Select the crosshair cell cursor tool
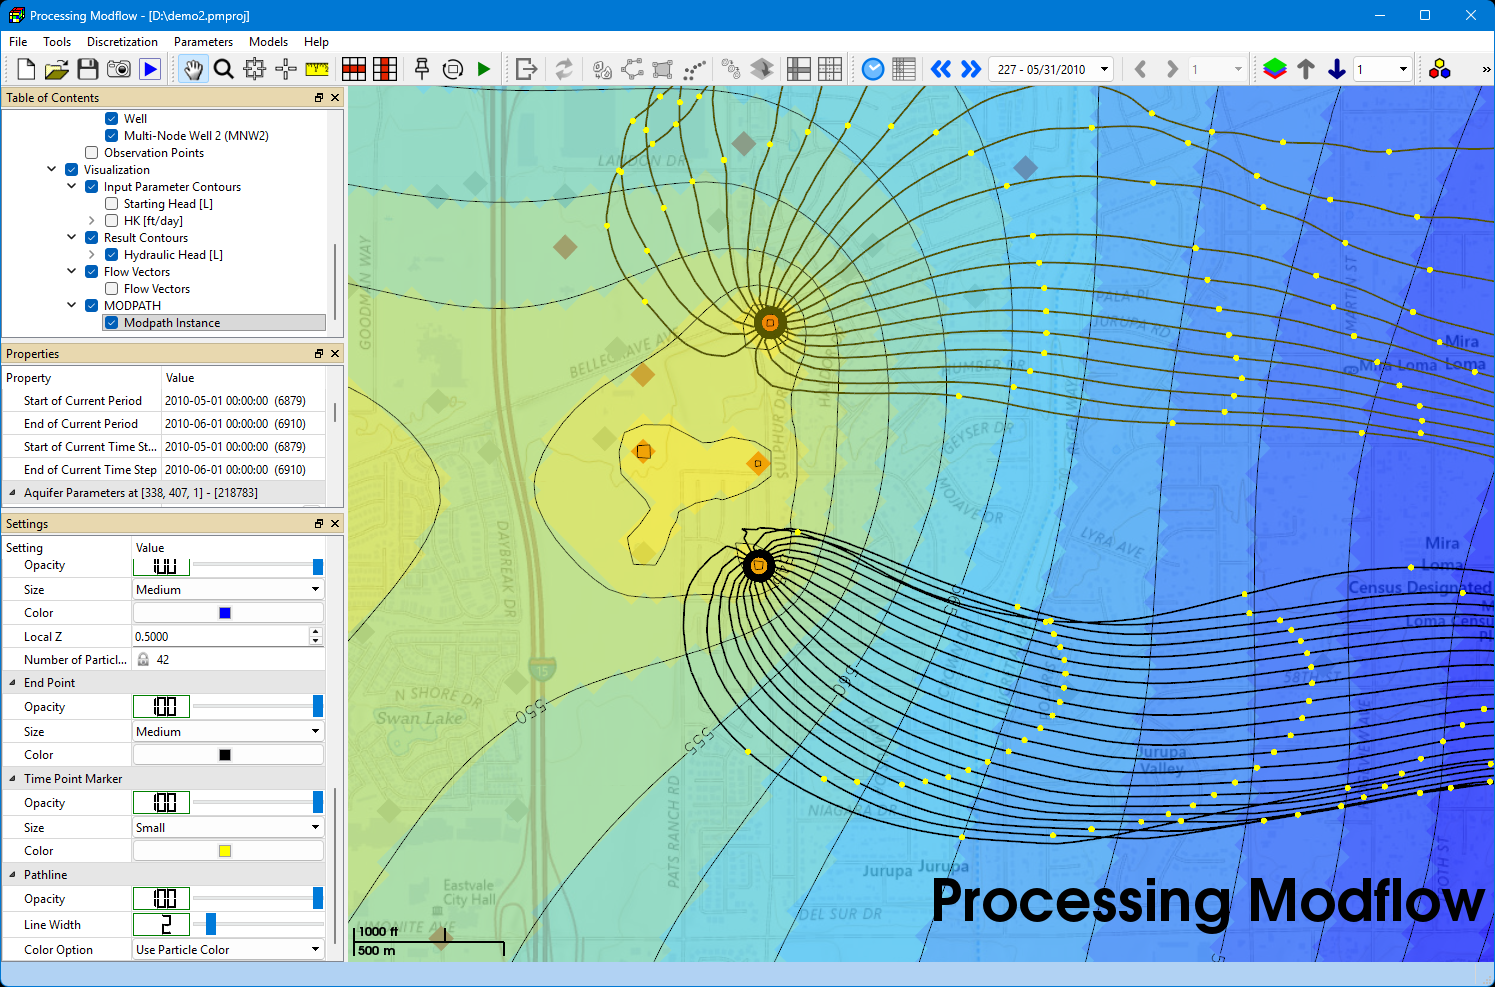This screenshot has width=1495, height=987. click(286, 69)
